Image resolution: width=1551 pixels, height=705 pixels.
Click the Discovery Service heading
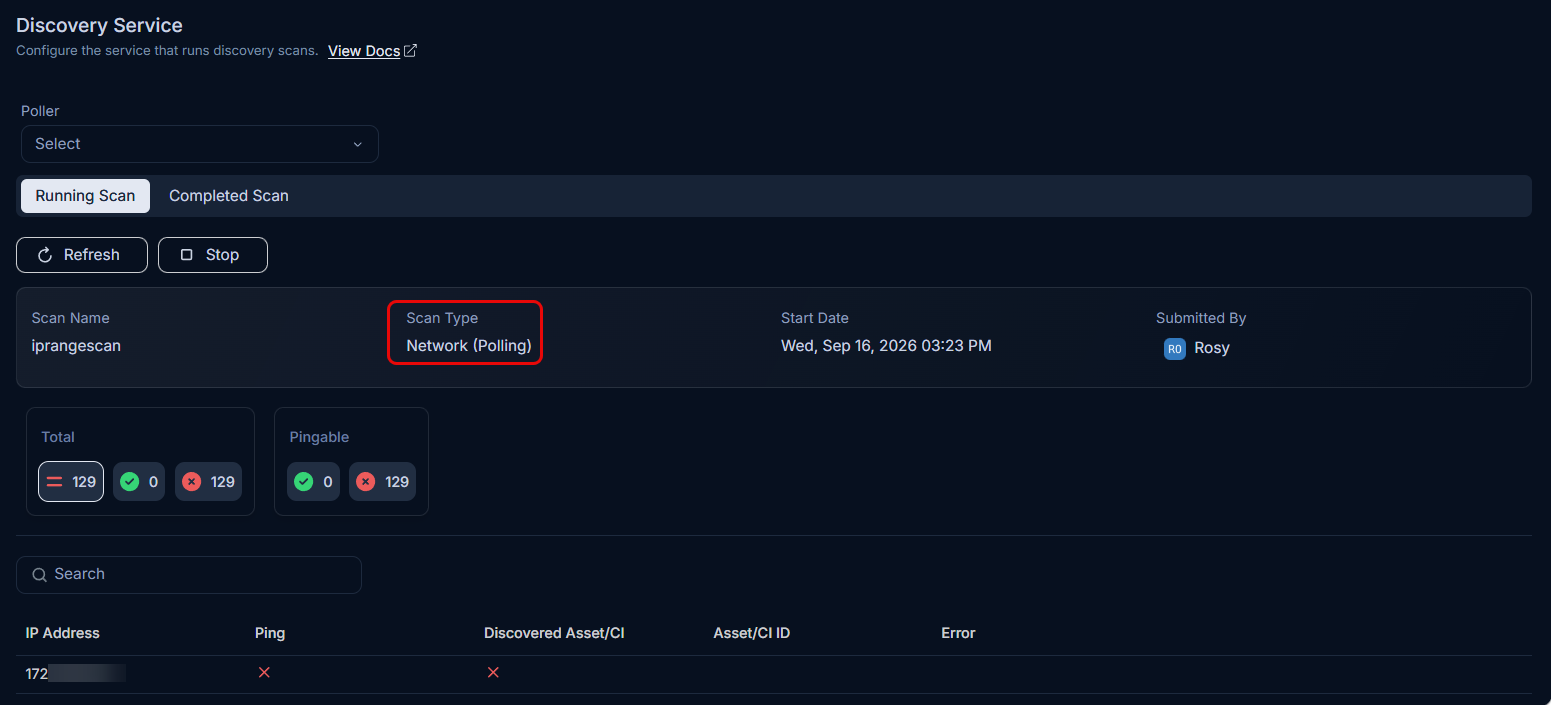point(99,25)
